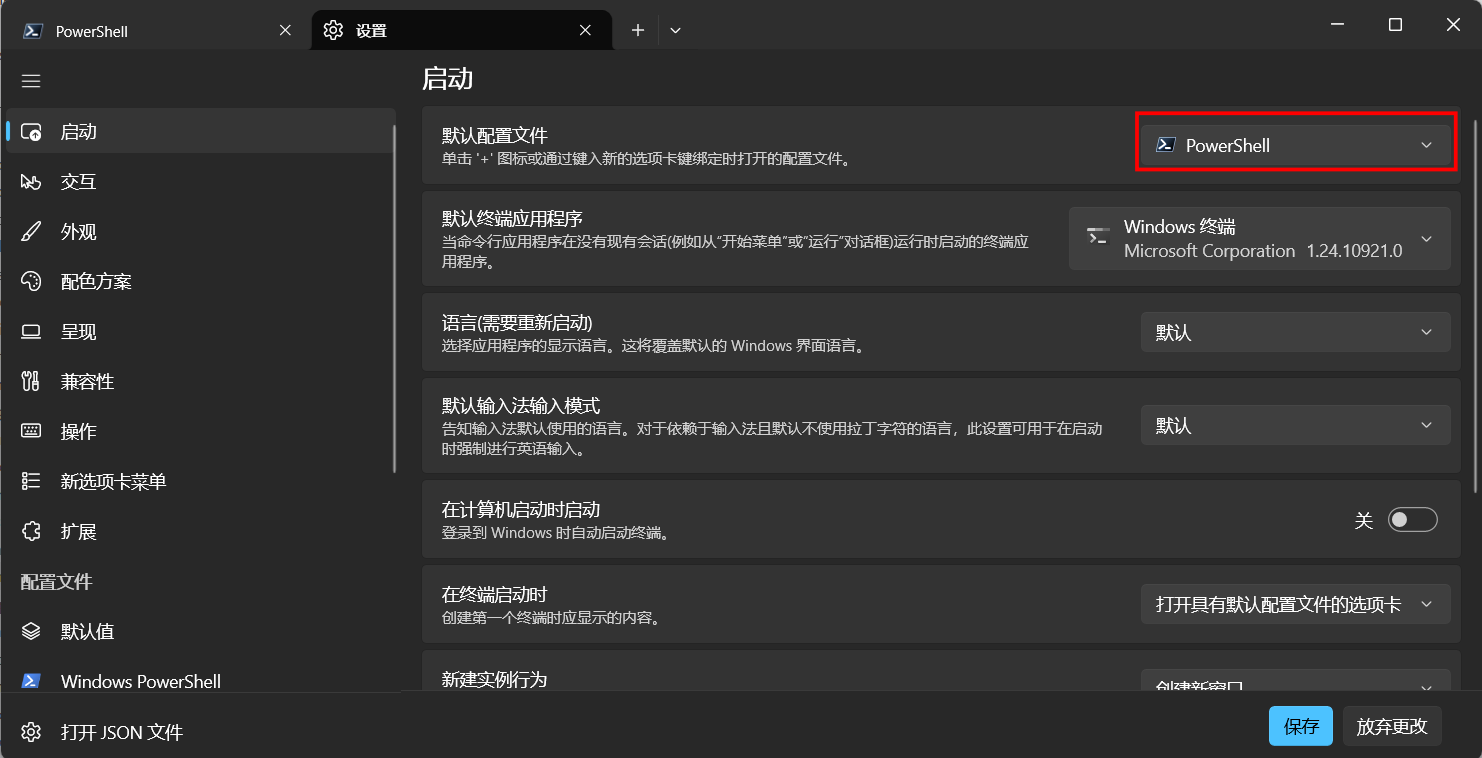Click the 在计算机启动时启动 setting title
This screenshot has width=1482, height=758.
coord(521,510)
